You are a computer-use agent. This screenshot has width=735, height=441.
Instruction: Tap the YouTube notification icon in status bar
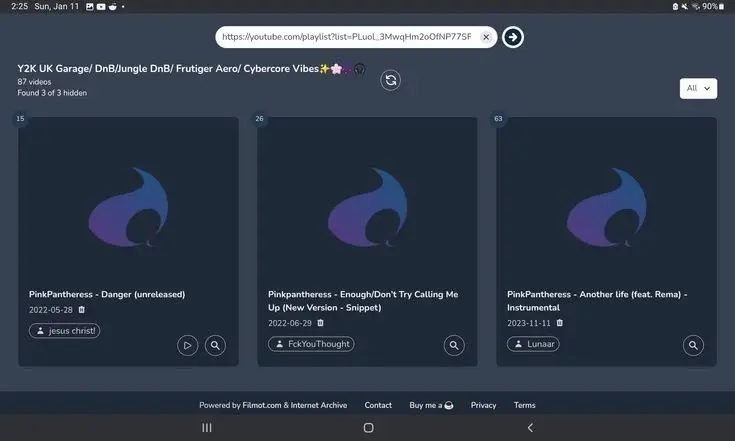[x=101, y=7]
